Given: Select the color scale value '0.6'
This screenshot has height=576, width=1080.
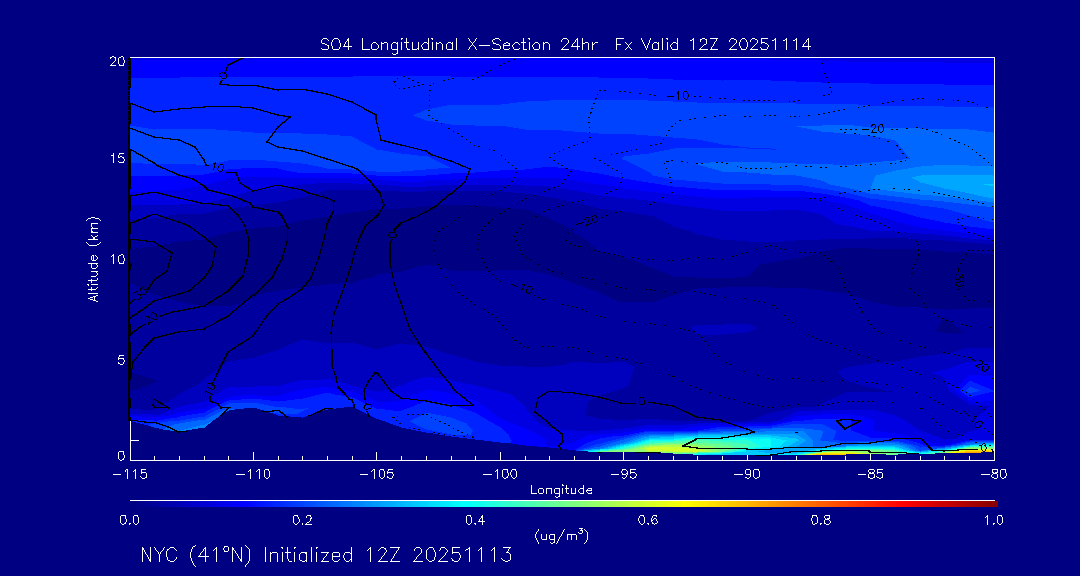Looking at the screenshot, I should click(x=649, y=520).
